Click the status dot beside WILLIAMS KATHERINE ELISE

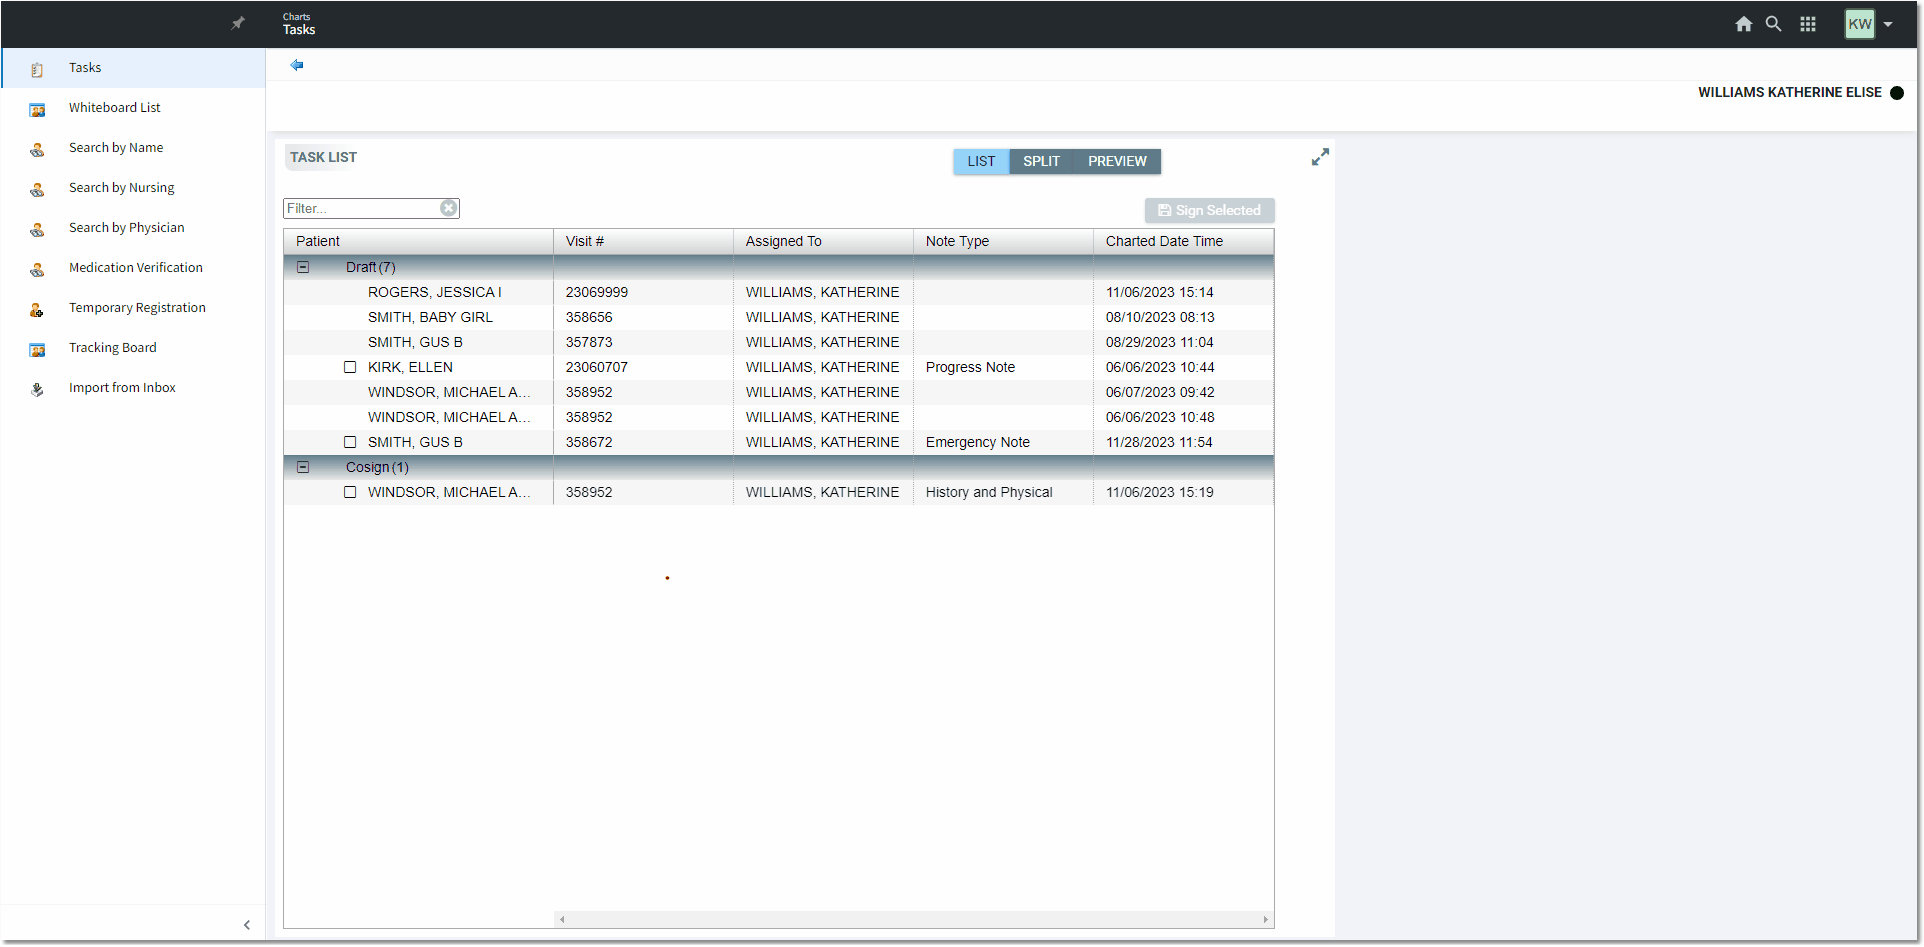point(1897,93)
